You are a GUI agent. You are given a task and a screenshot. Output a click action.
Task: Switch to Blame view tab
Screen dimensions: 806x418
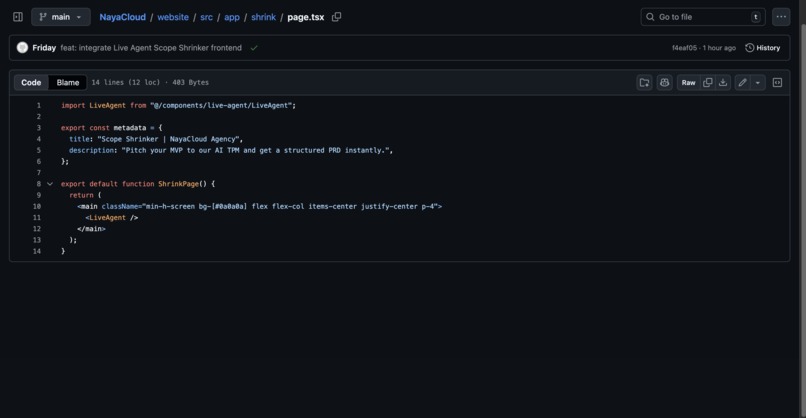(x=68, y=82)
